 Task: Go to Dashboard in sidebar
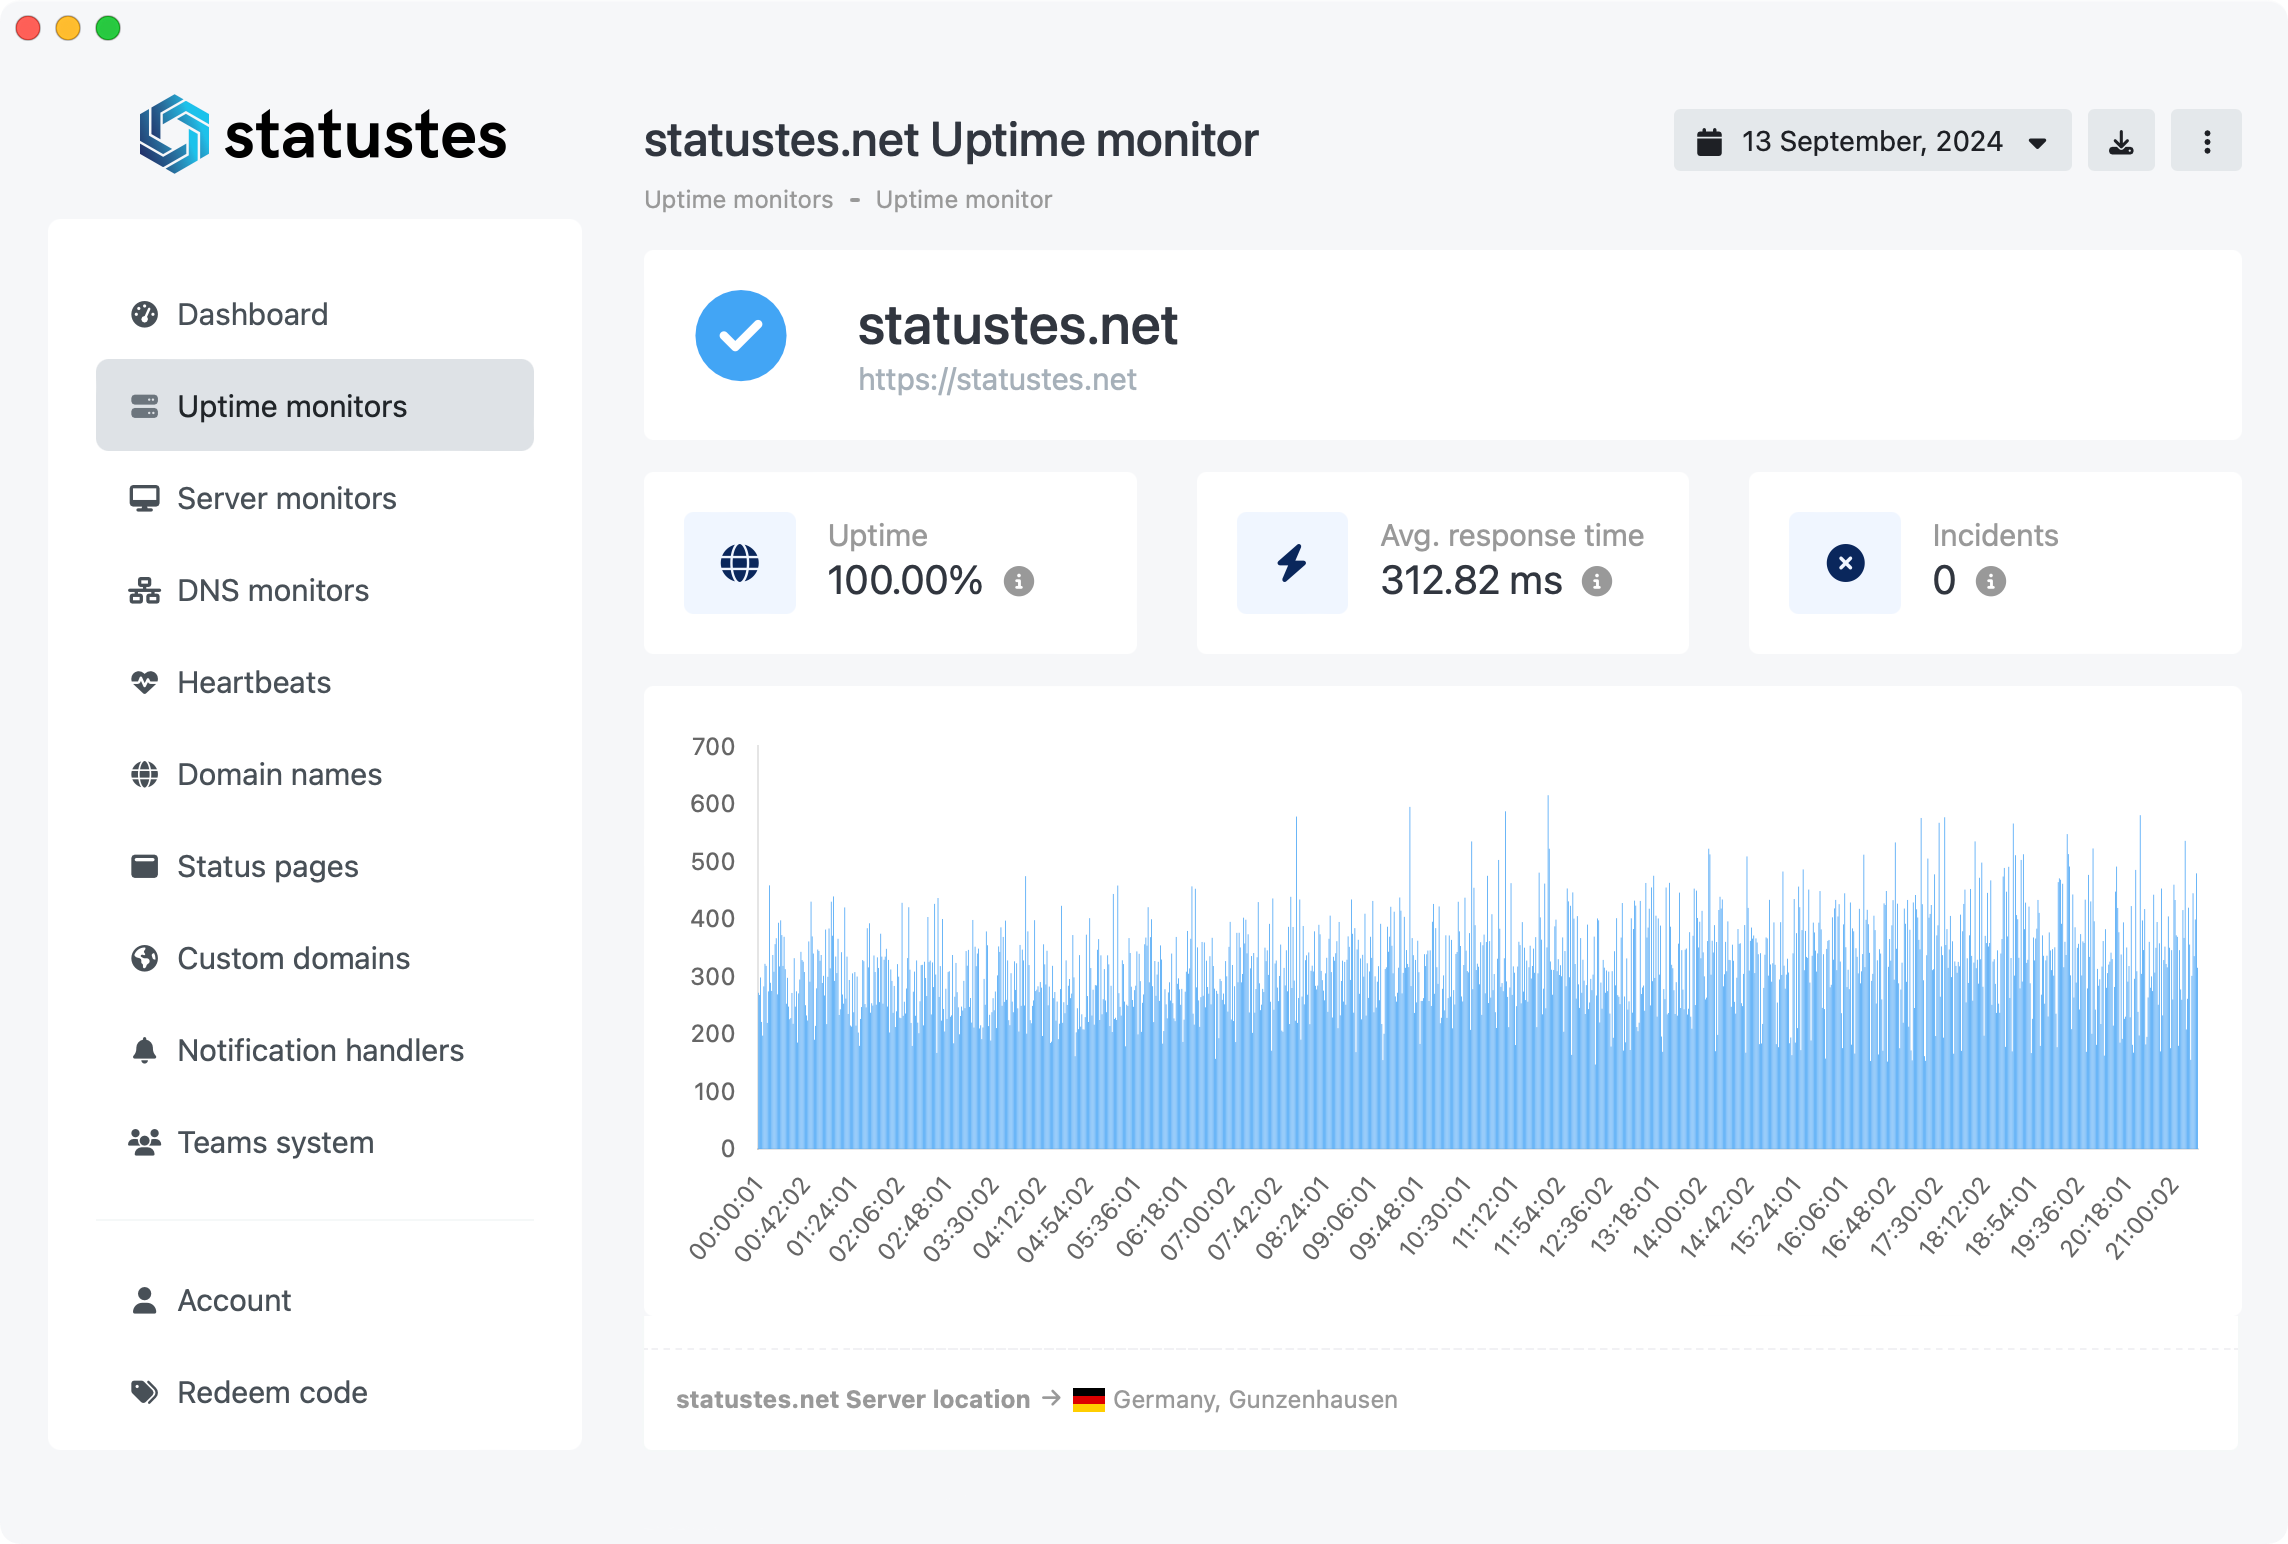[252, 314]
